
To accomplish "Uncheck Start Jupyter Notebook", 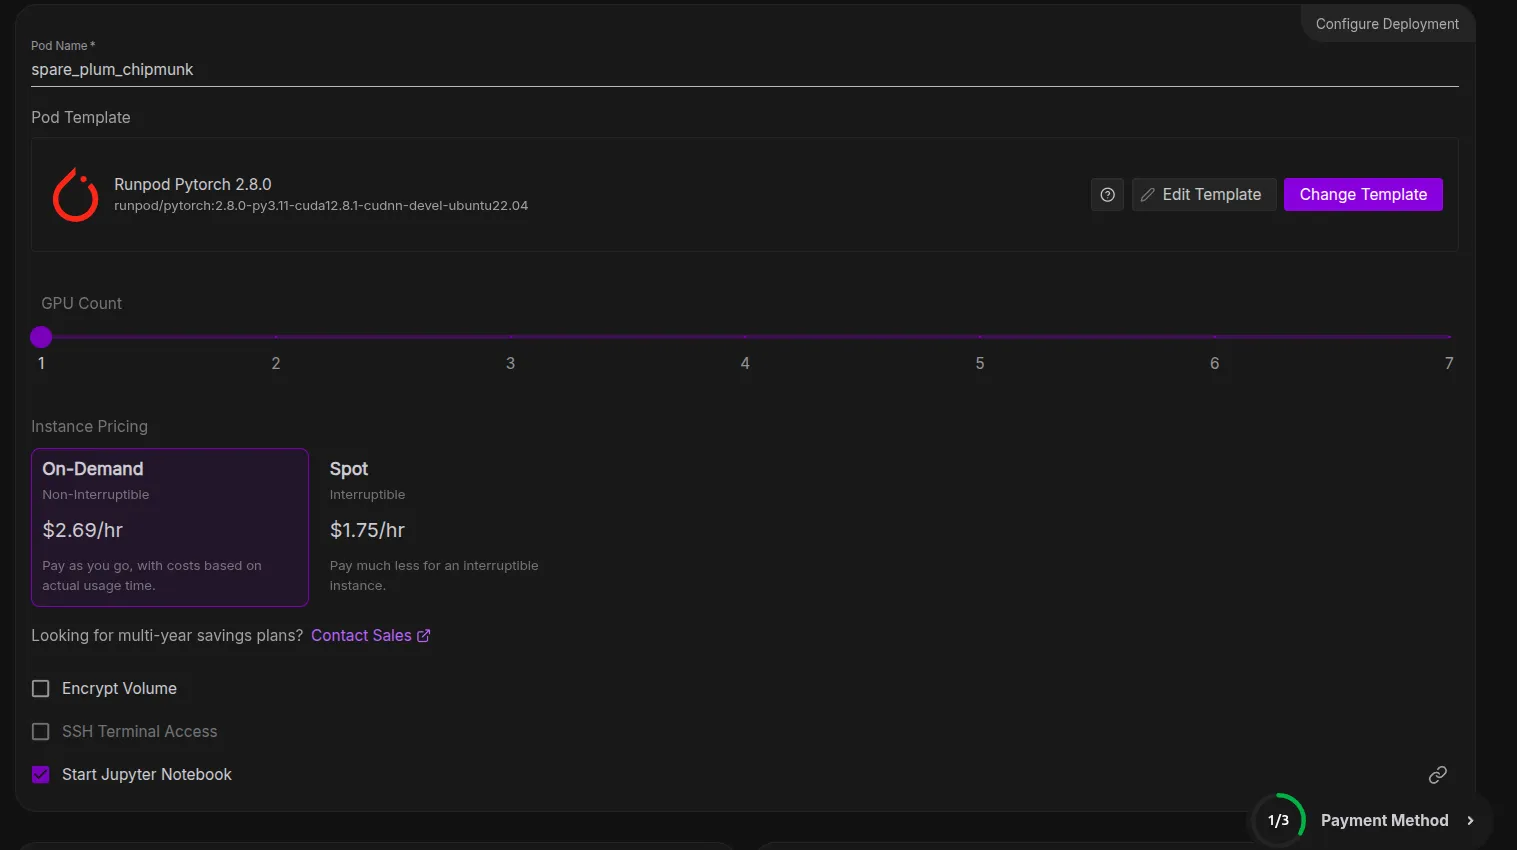I will coord(41,775).
